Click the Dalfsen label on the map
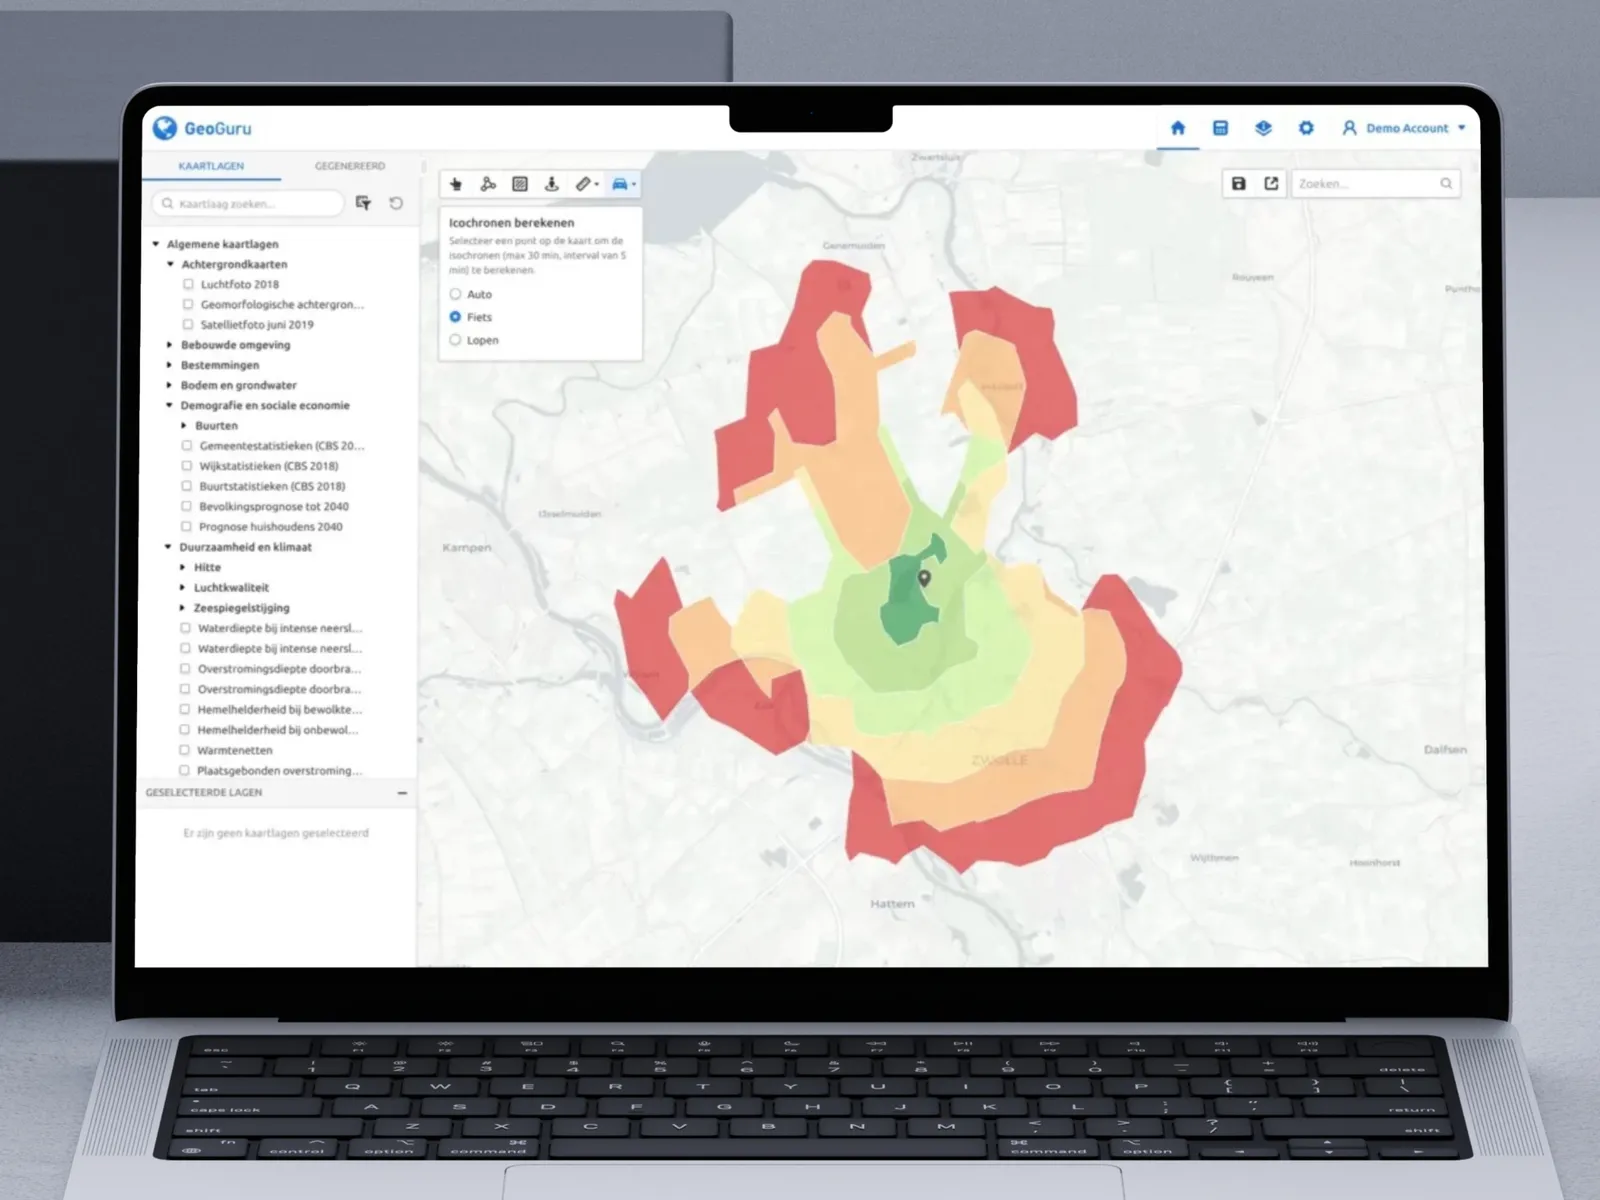 tap(1445, 749)
